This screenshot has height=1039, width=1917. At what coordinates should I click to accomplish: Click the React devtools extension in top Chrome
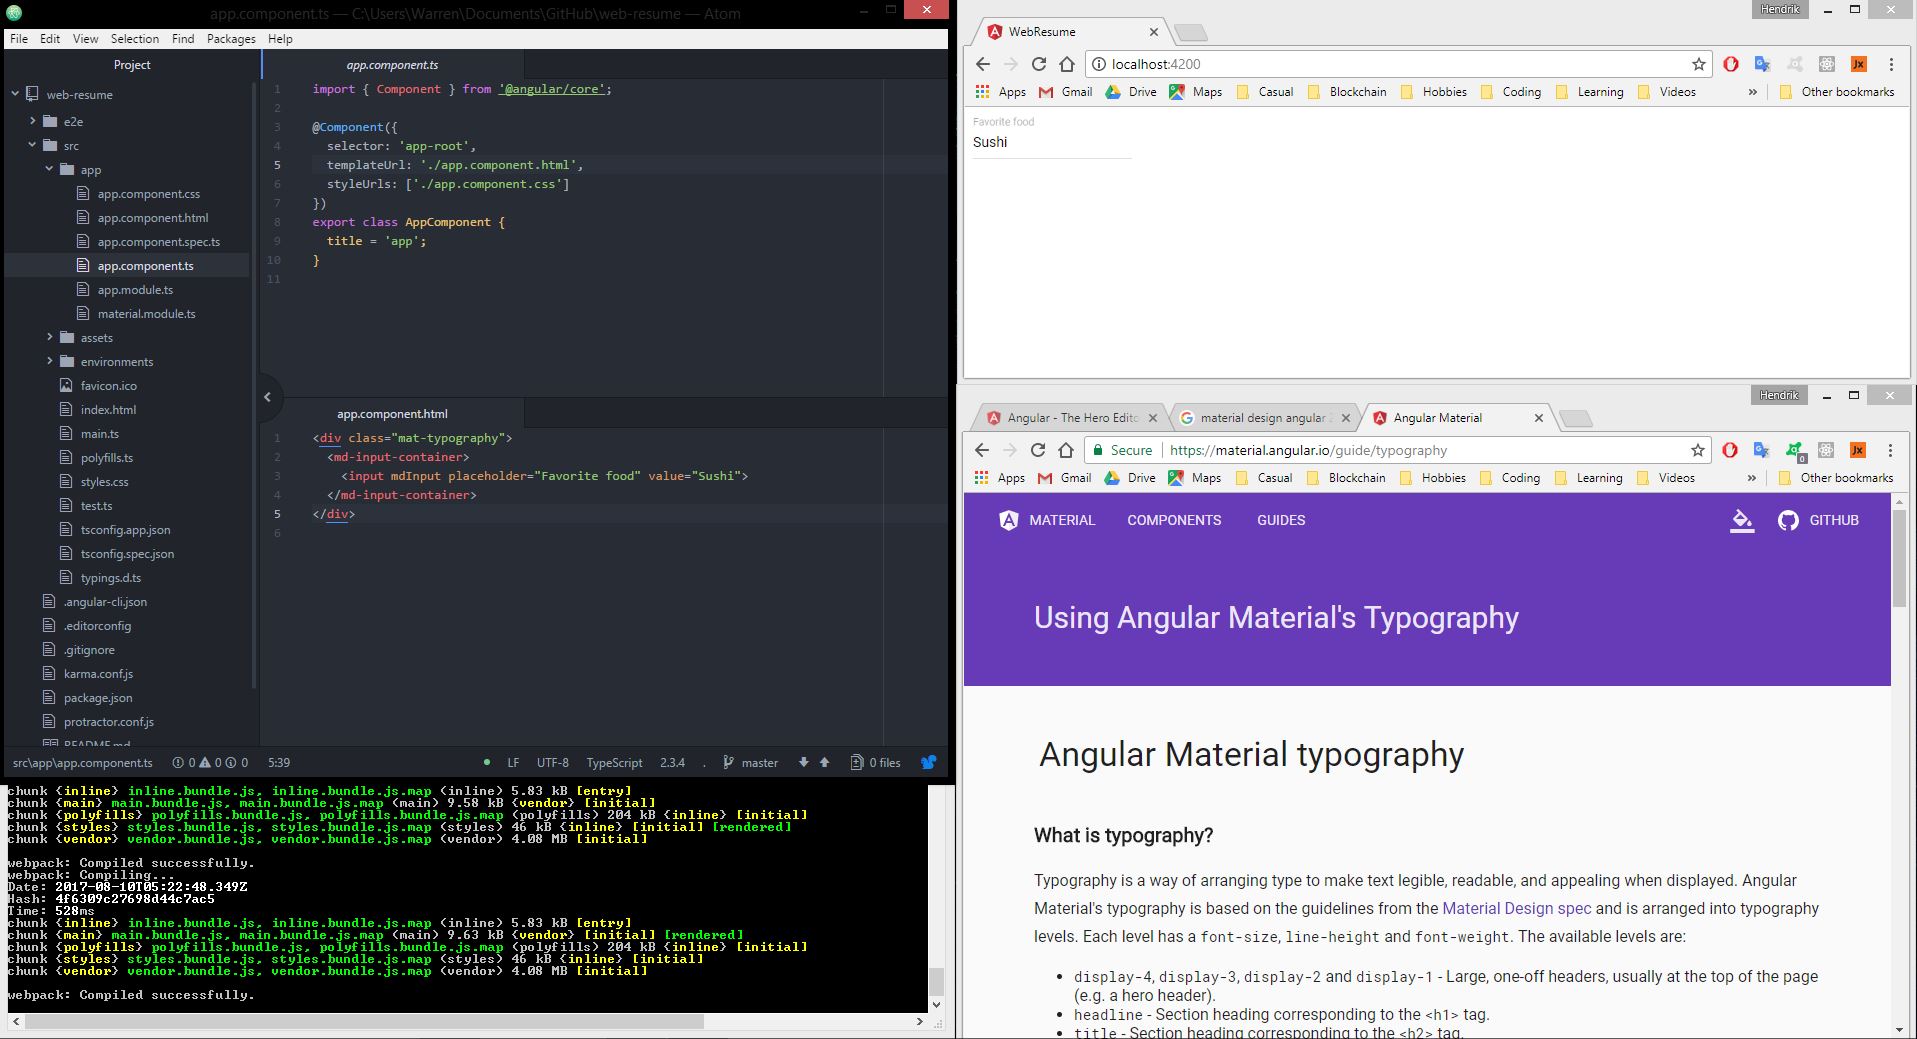(x=1827, y=64)
